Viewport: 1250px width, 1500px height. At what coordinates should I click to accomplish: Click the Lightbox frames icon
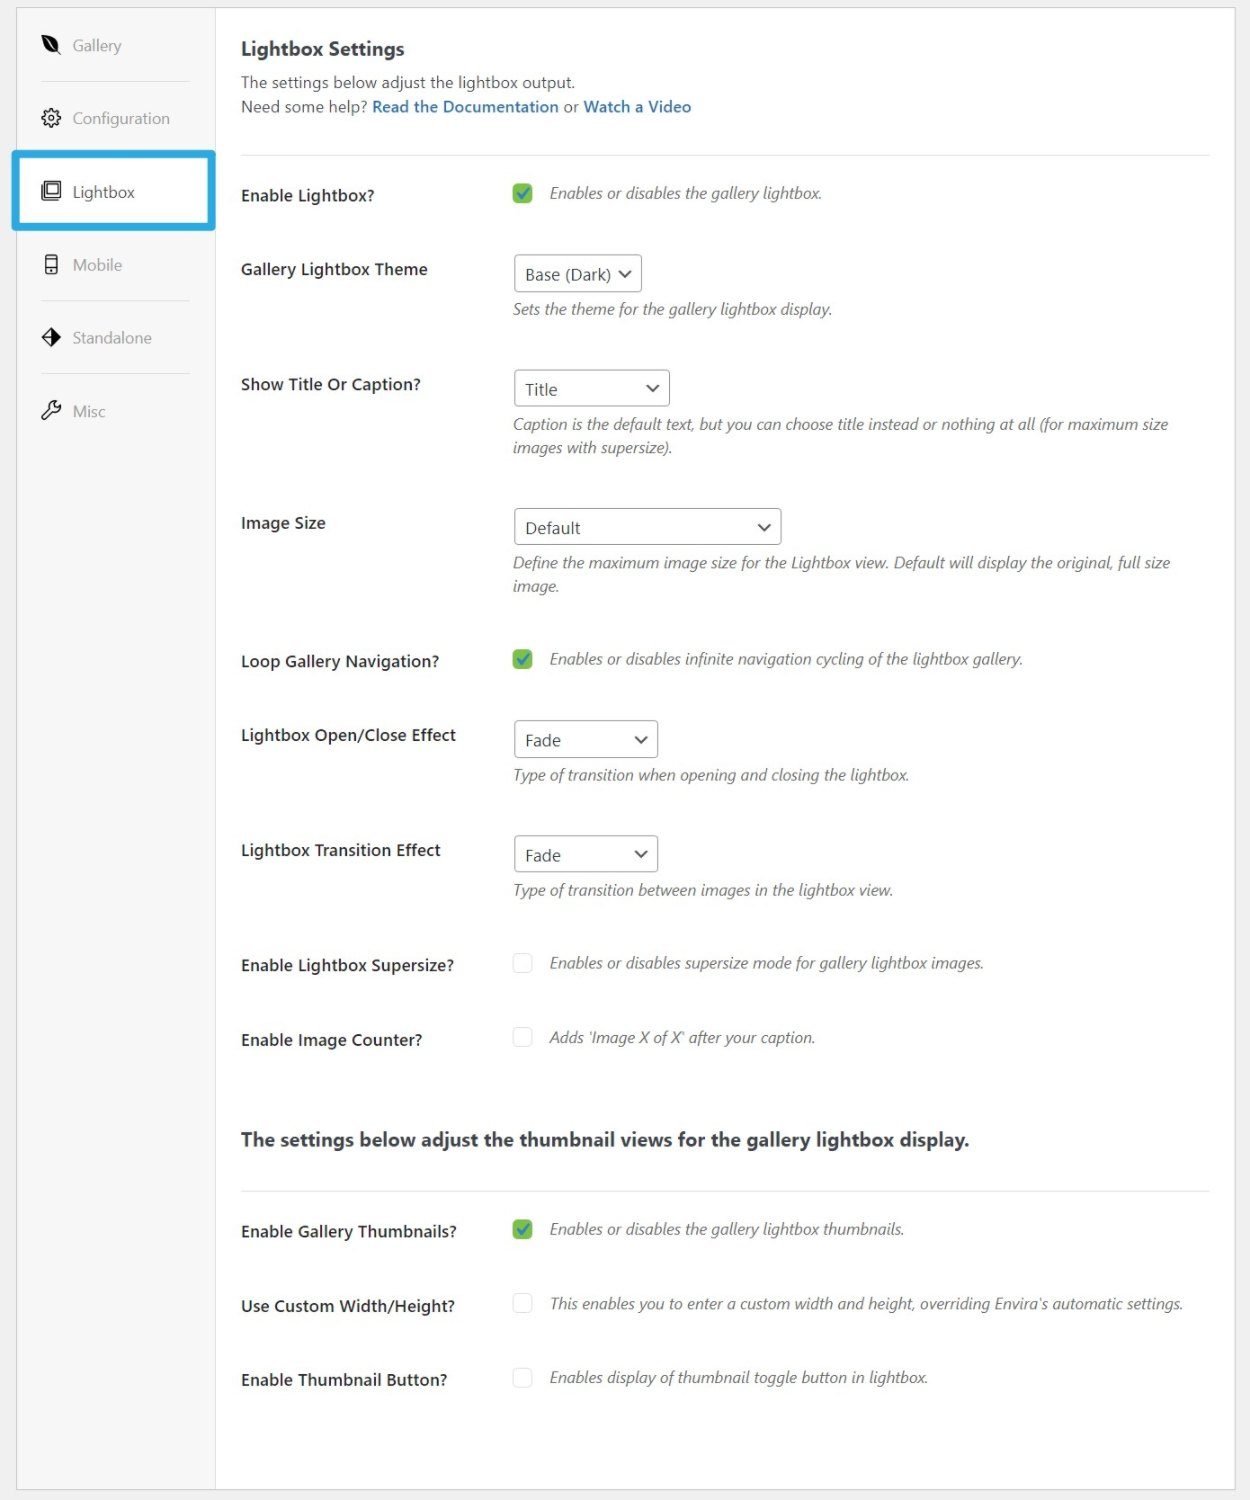[51, 191]
